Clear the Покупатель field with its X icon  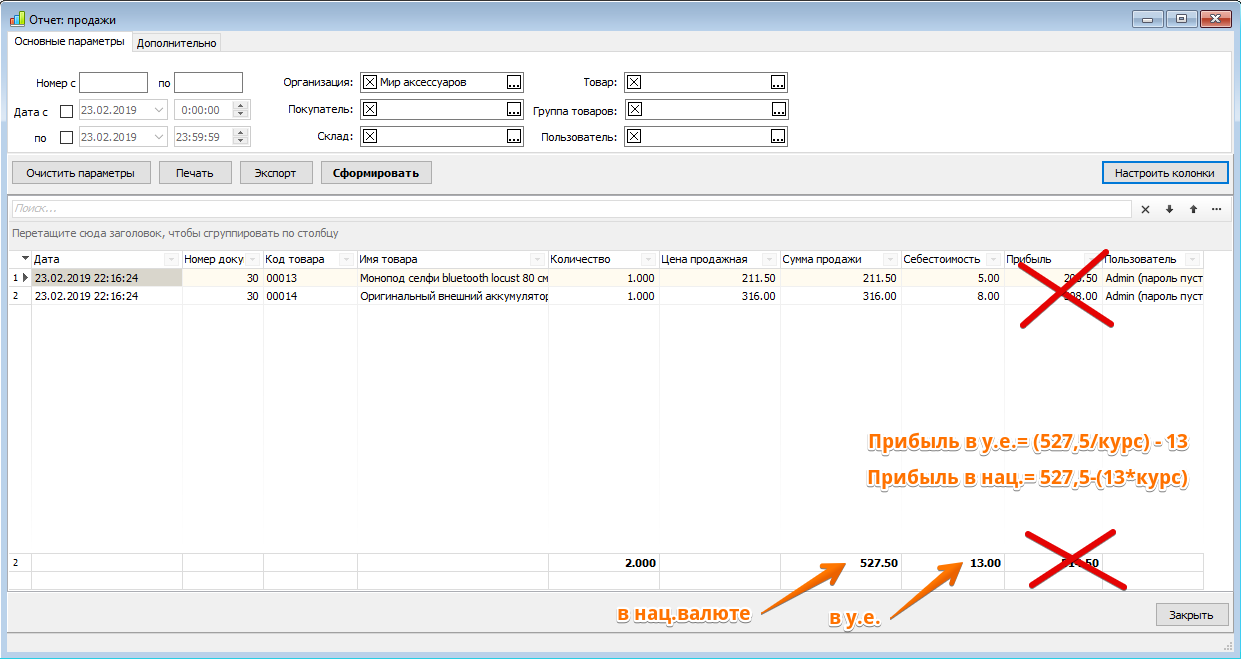370,109
